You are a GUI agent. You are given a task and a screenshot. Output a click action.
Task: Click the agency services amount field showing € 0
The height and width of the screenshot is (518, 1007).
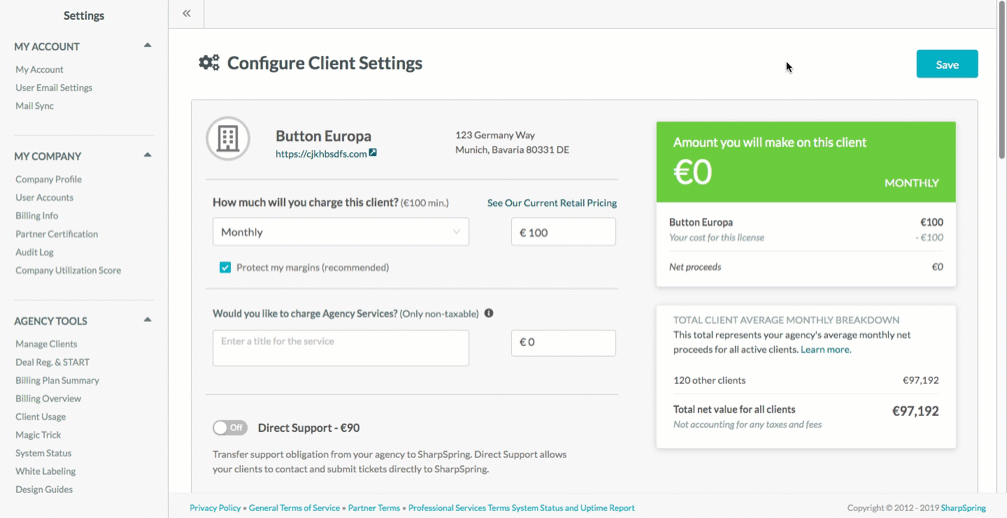(563, 343)
